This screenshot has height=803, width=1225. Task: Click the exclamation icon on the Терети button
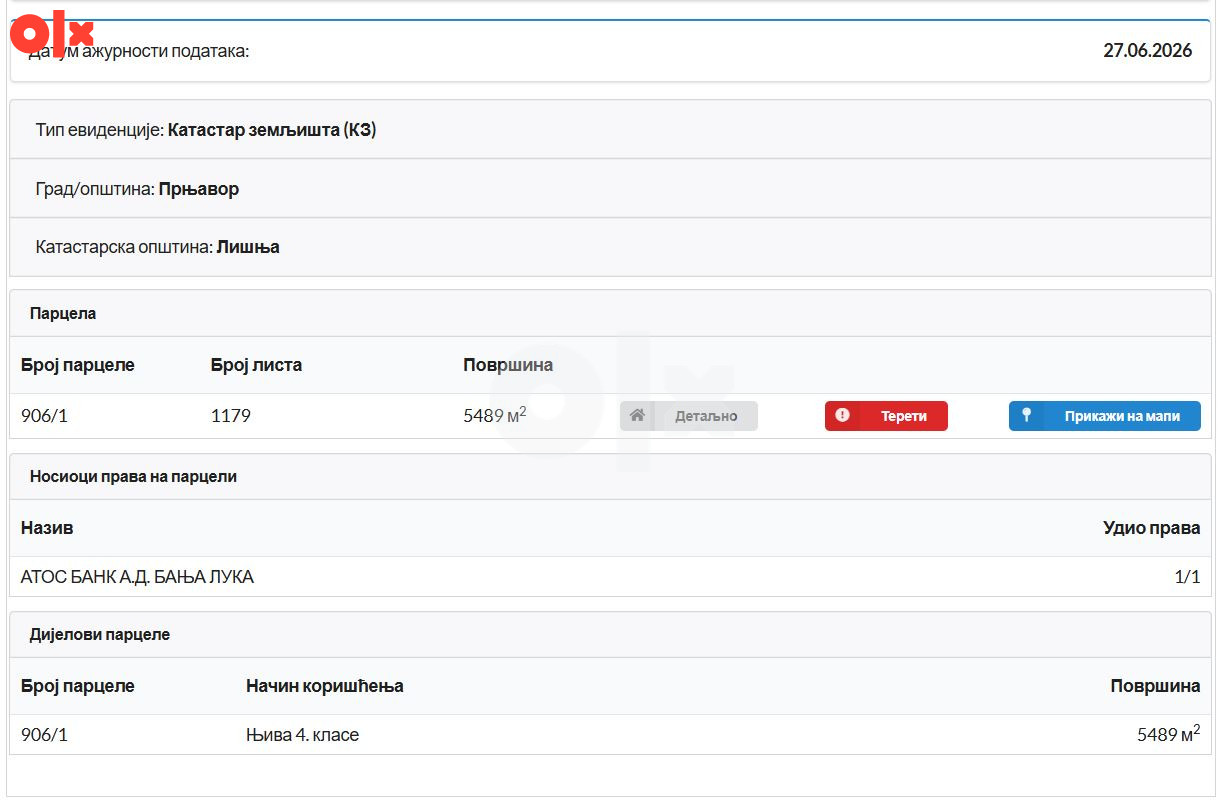tap(842, 415)
